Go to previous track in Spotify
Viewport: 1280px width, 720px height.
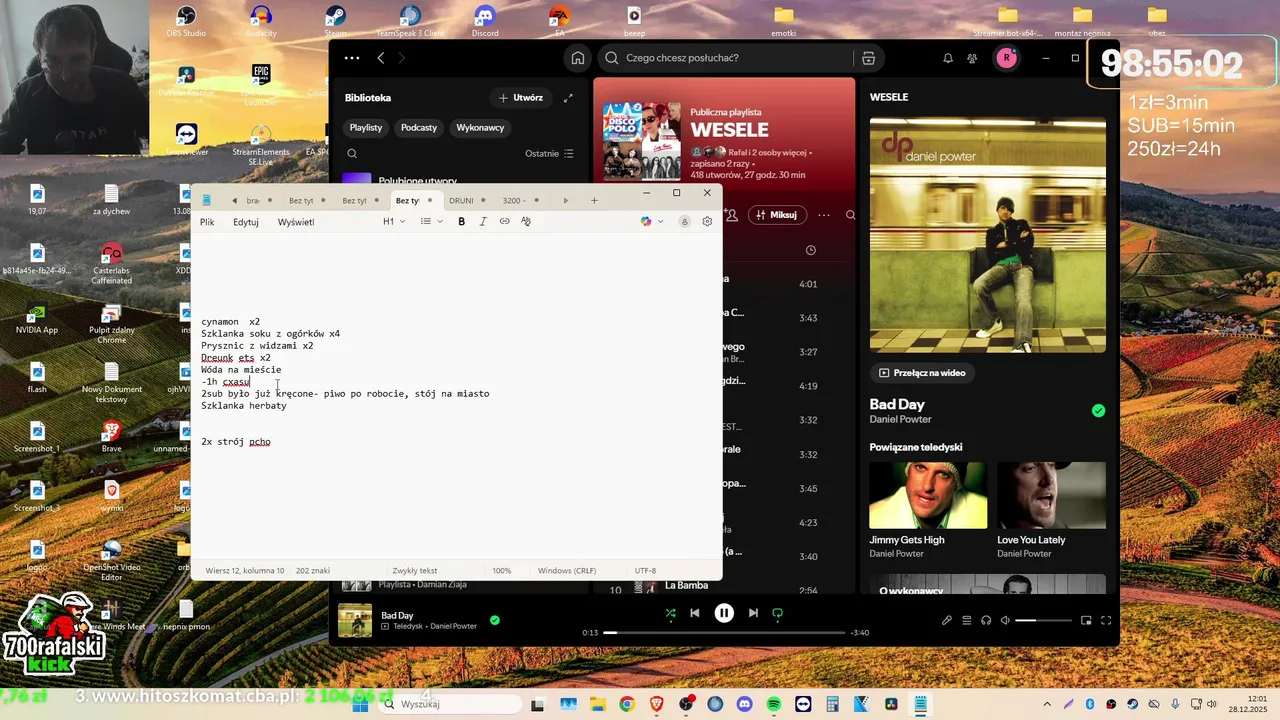click(x=694, y=613)
